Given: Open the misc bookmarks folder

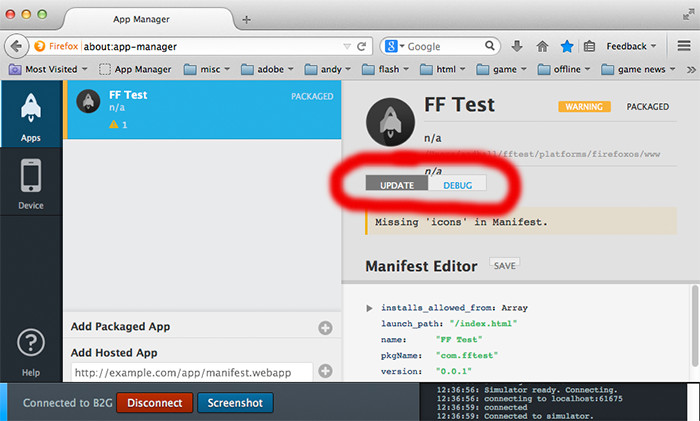Looking at the screenshot, I should coord(207,69).
